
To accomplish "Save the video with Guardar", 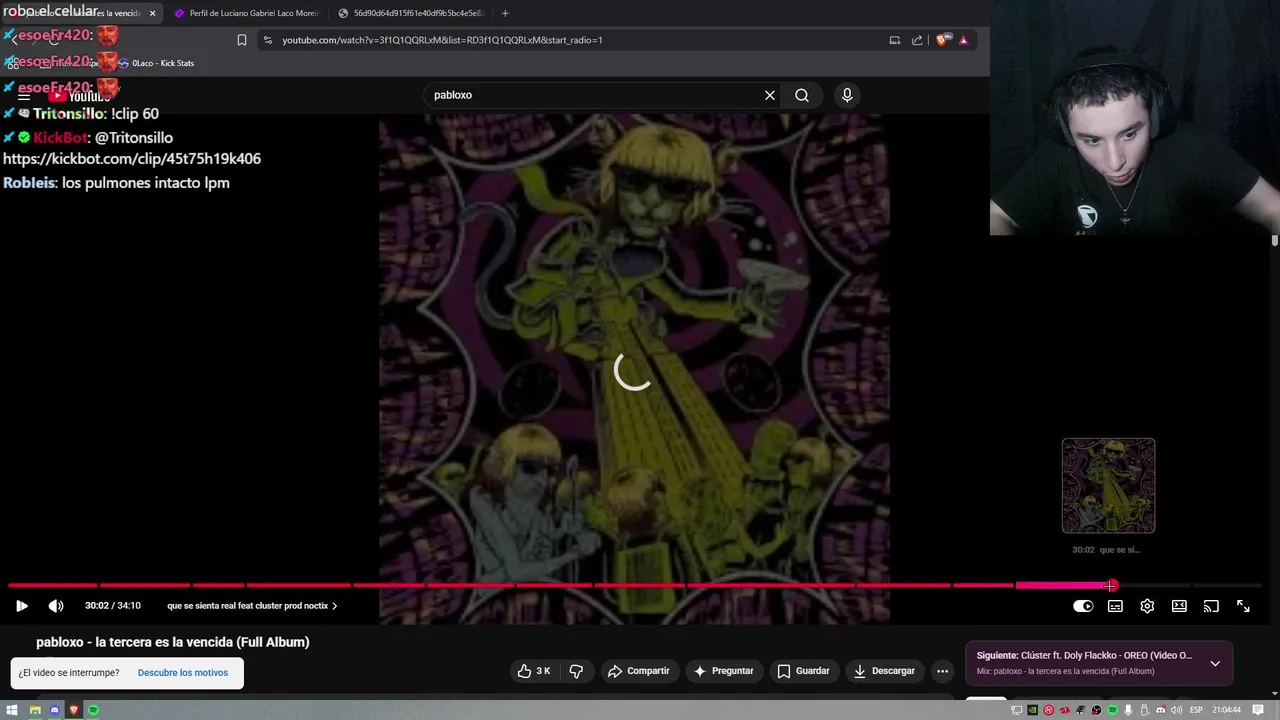I will tap(804, 671).
